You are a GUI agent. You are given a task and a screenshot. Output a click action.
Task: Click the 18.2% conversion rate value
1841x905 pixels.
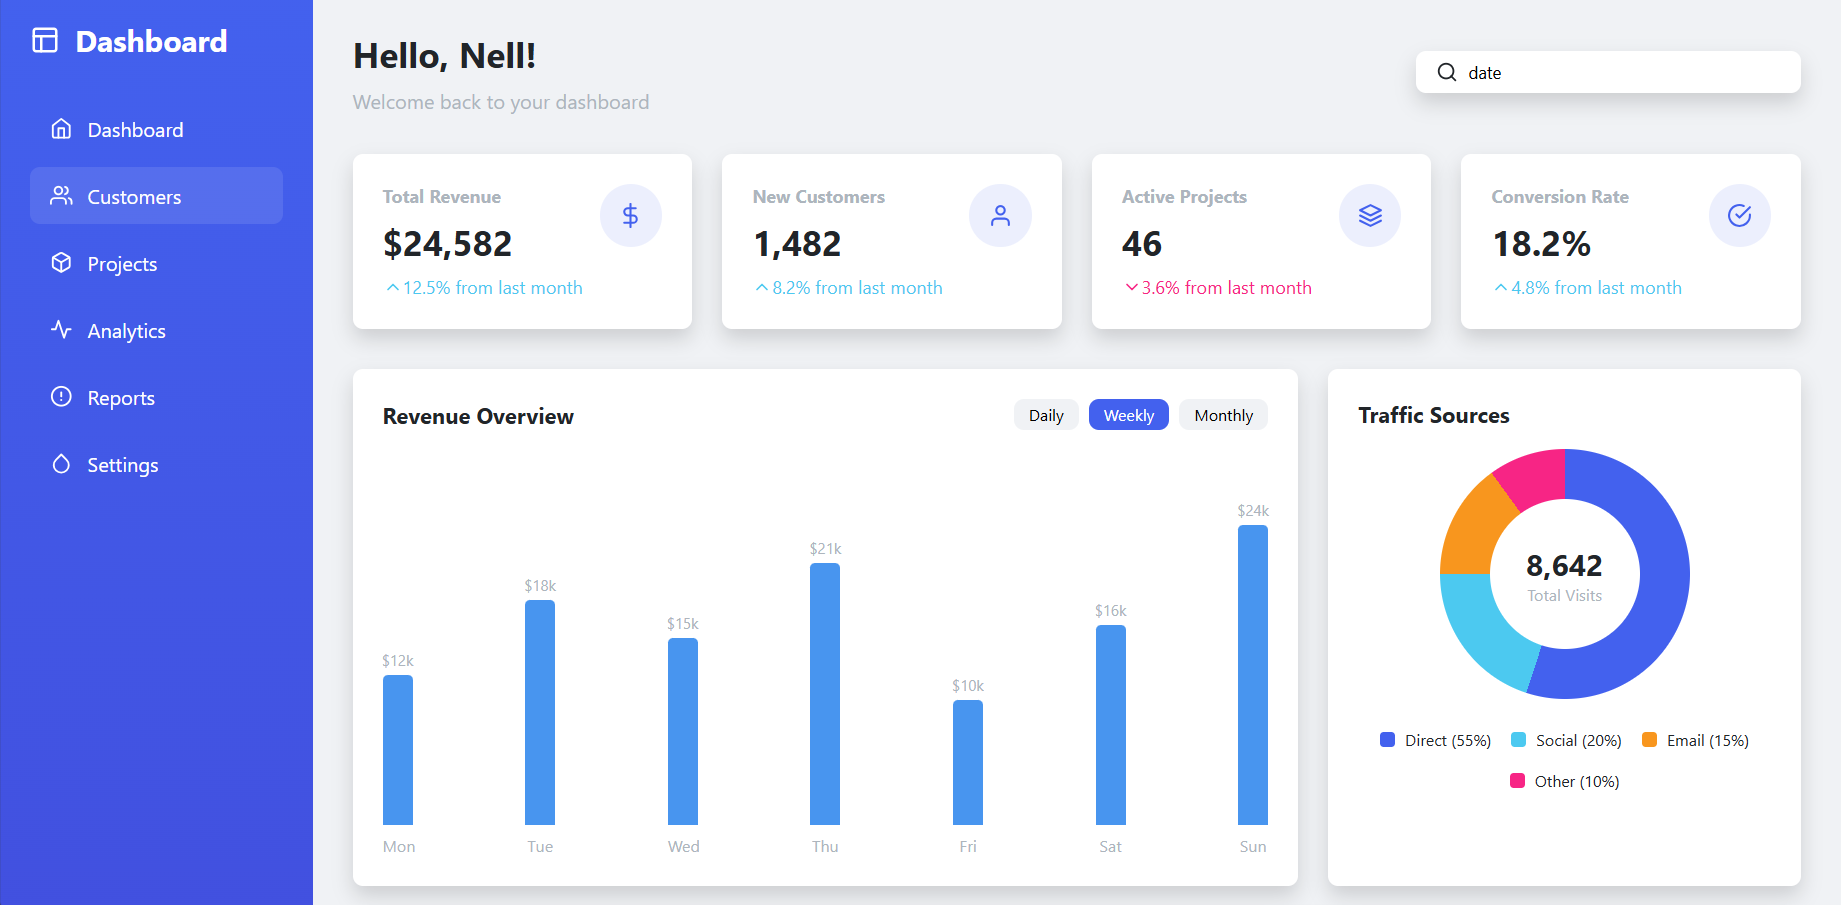[x=1541, y=244]
